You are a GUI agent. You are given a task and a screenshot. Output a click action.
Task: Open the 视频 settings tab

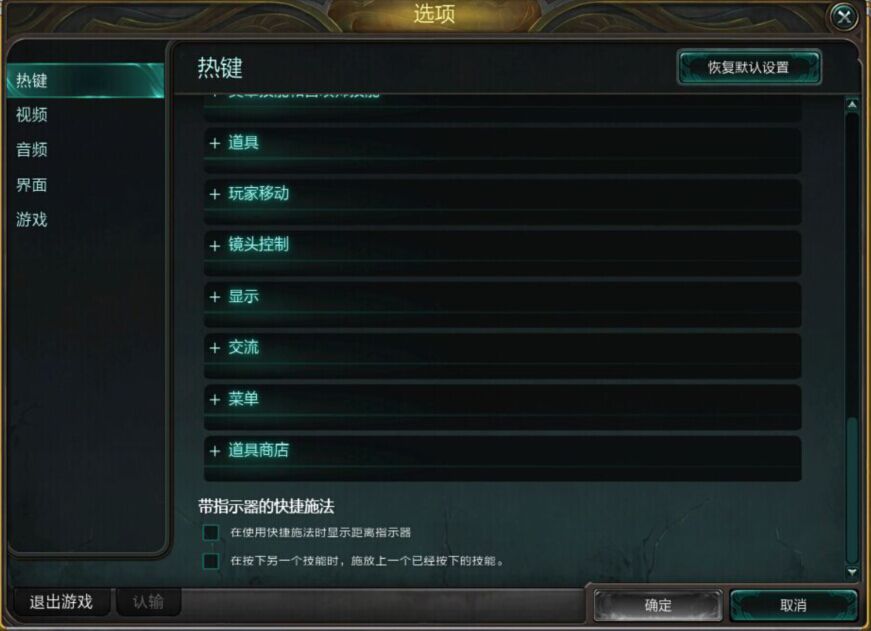point(32,115)
